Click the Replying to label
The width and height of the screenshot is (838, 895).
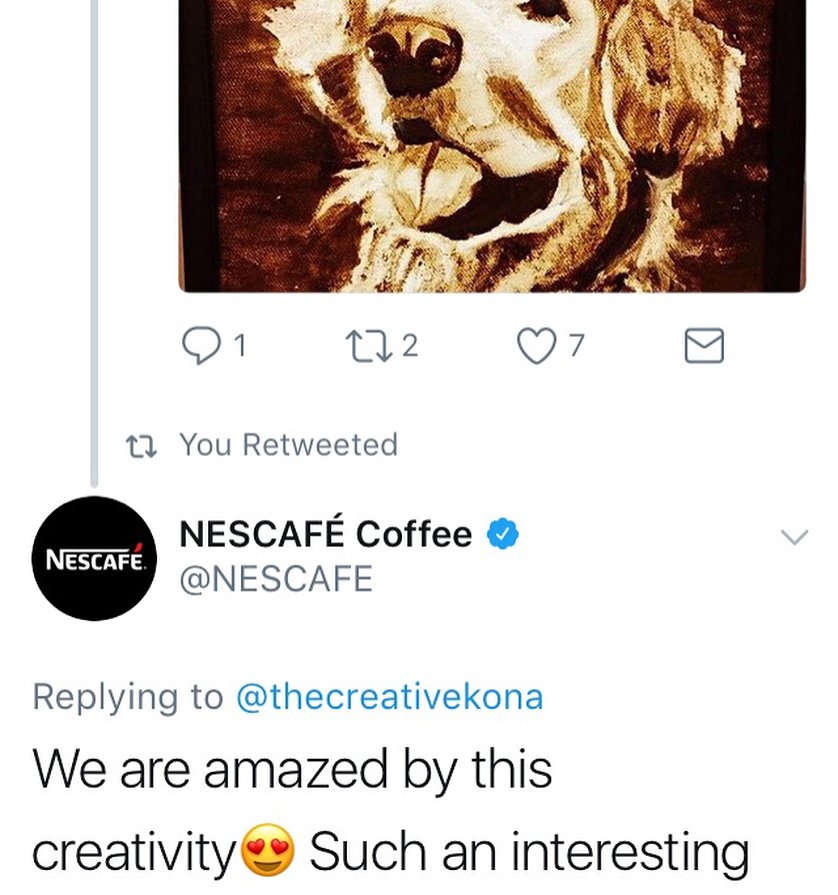tap(128, 697)
